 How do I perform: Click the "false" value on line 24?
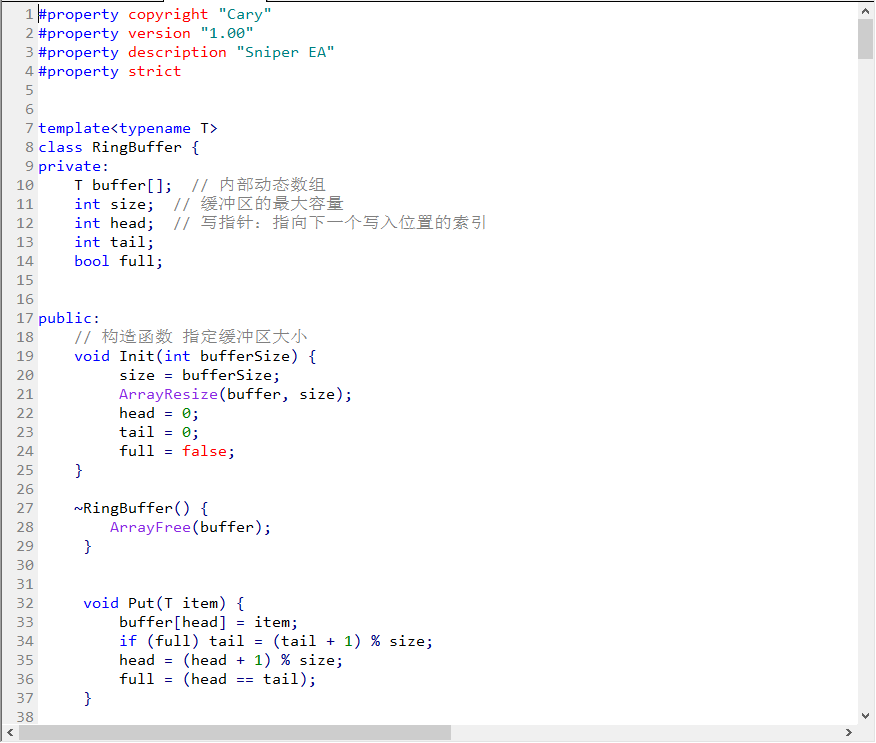(204, 451)
